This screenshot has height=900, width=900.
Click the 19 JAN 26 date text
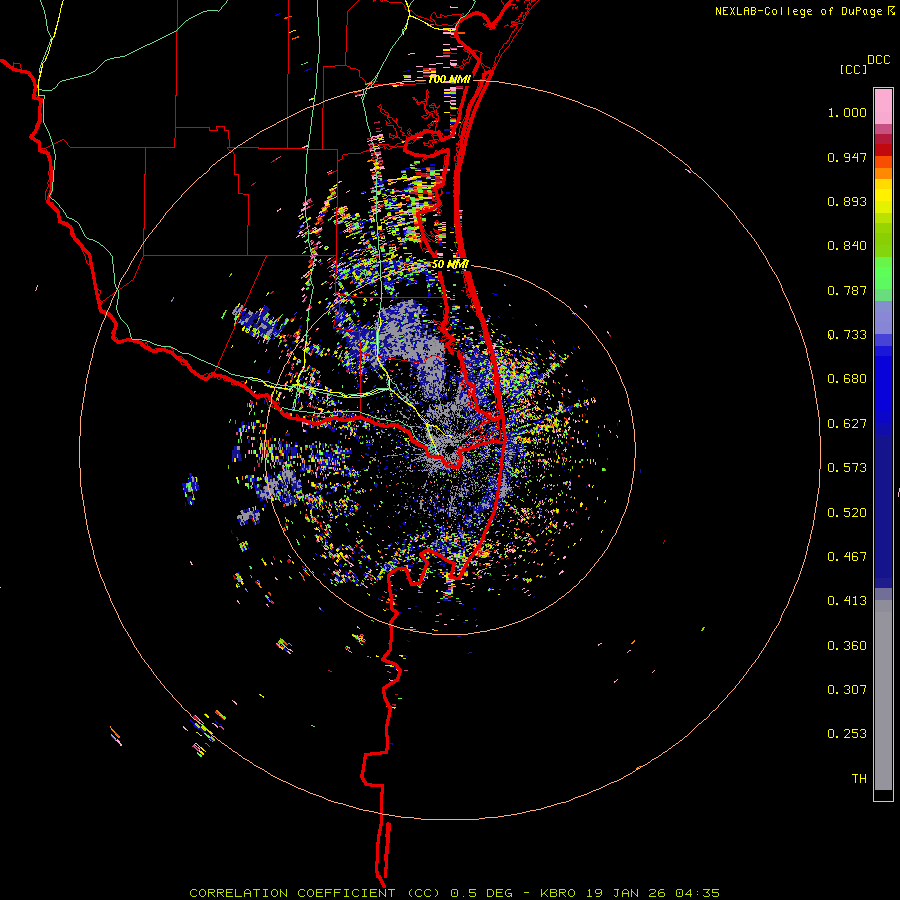(626, 893)
